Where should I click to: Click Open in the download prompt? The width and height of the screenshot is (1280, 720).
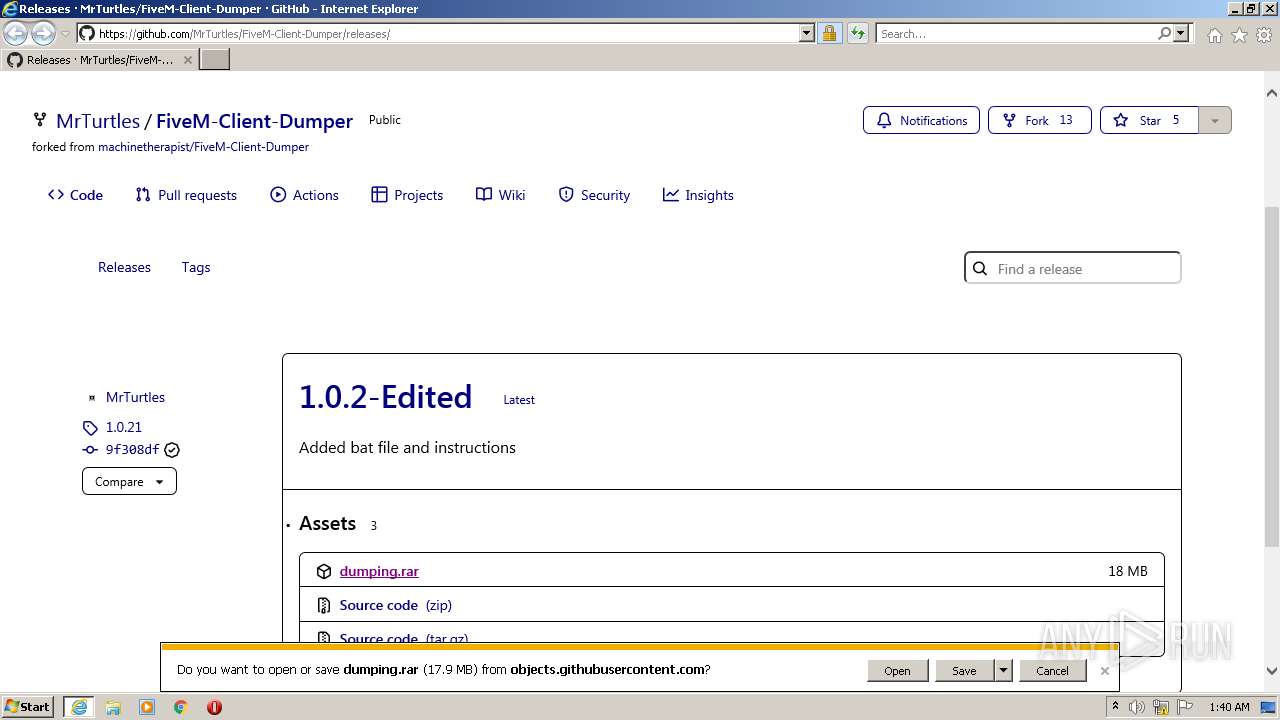pyautogui.click(x=897, y=670)
